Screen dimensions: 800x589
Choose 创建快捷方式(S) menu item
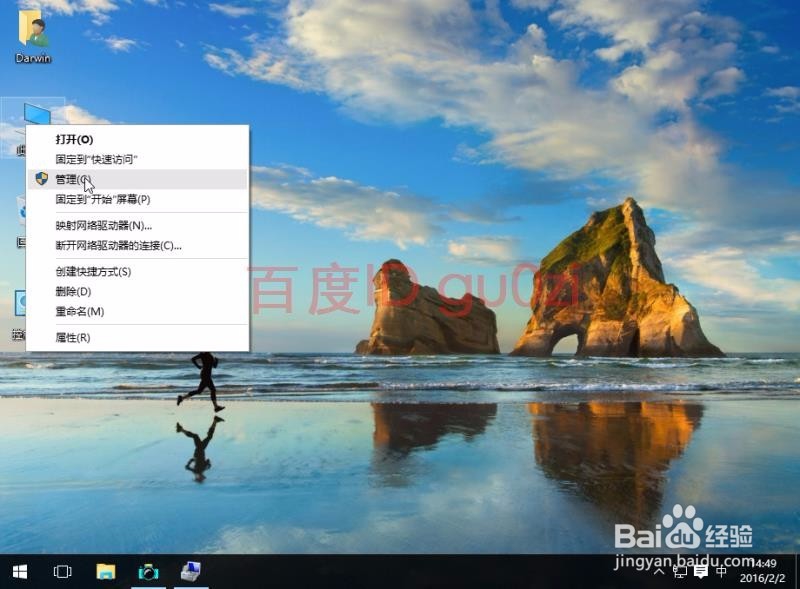pyautogui.click(x=137, y=272)
